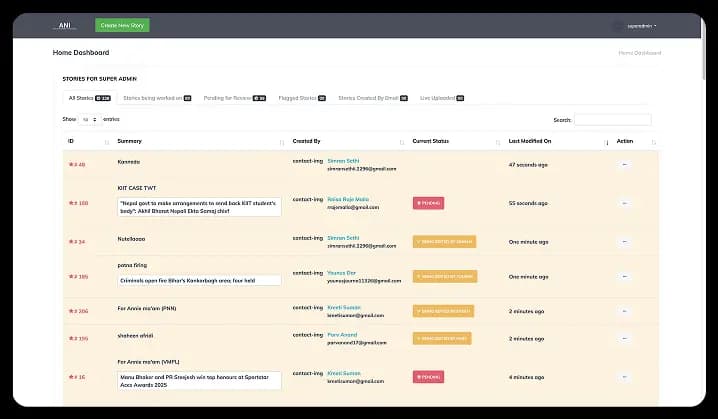Click the '4 minutes ago' timestamp
Screen dimensions: 718x419
click(x=526, y=377)
